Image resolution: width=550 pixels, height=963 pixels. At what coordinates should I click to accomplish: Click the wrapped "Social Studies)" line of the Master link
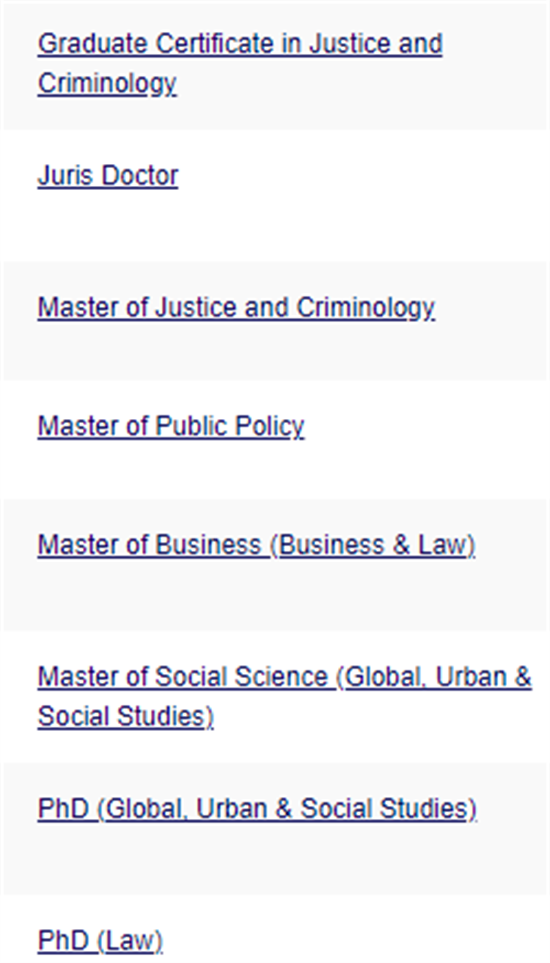click(126, 717)
